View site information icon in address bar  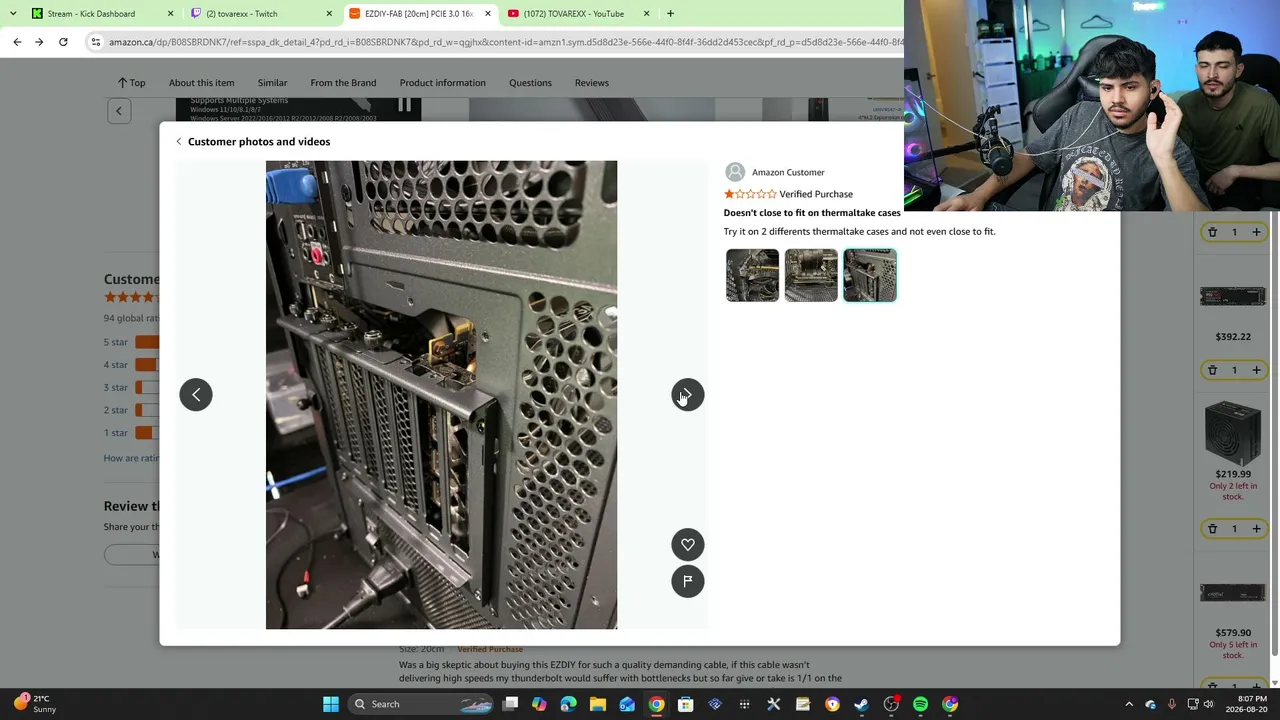coord(95,42)
